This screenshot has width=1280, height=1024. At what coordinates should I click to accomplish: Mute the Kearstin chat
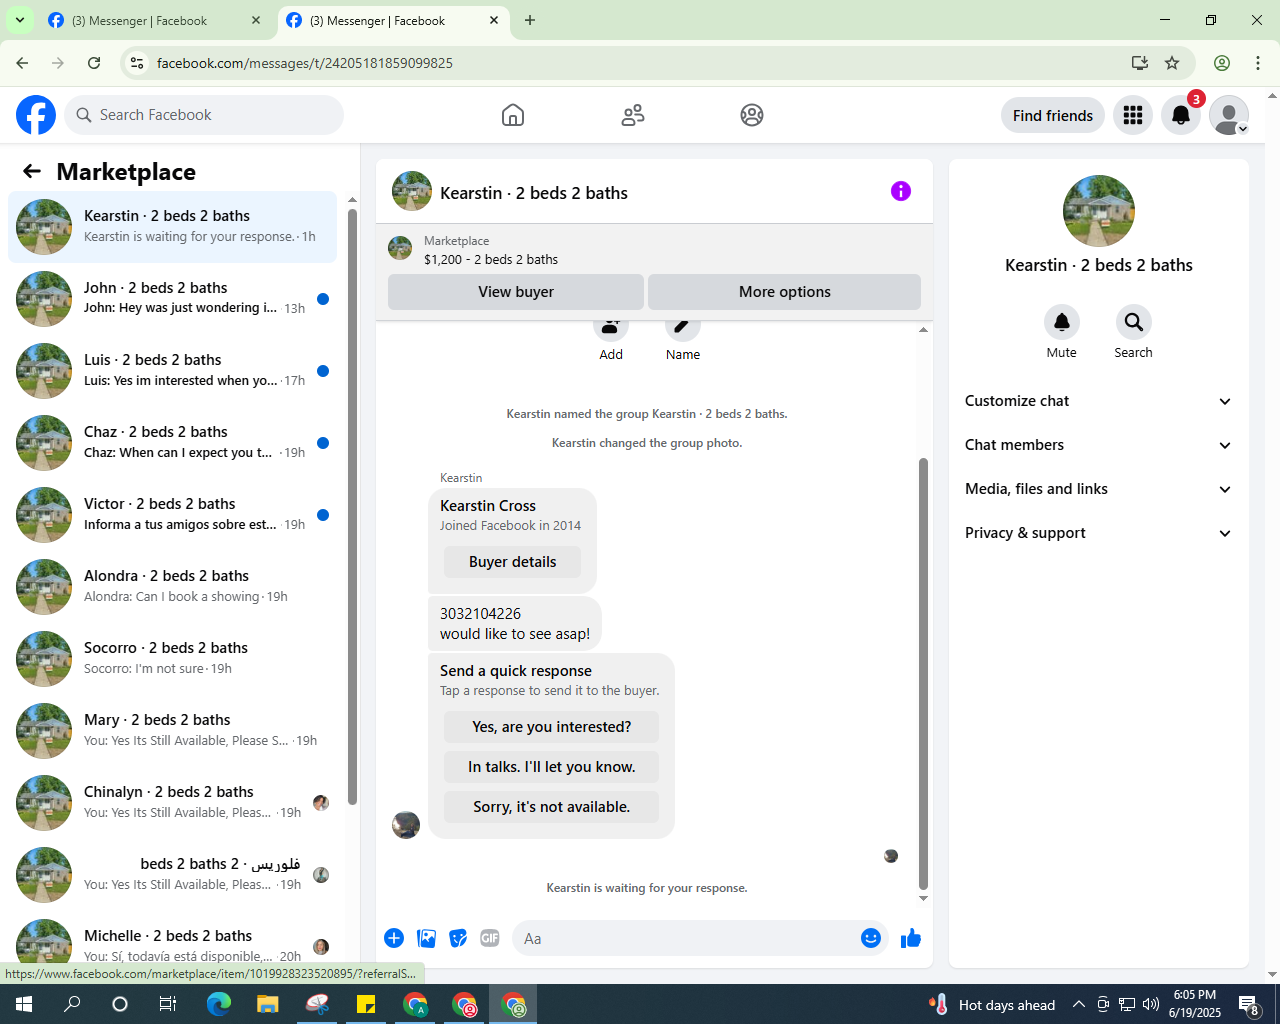pyautogui.click(x=1062, y=322)
